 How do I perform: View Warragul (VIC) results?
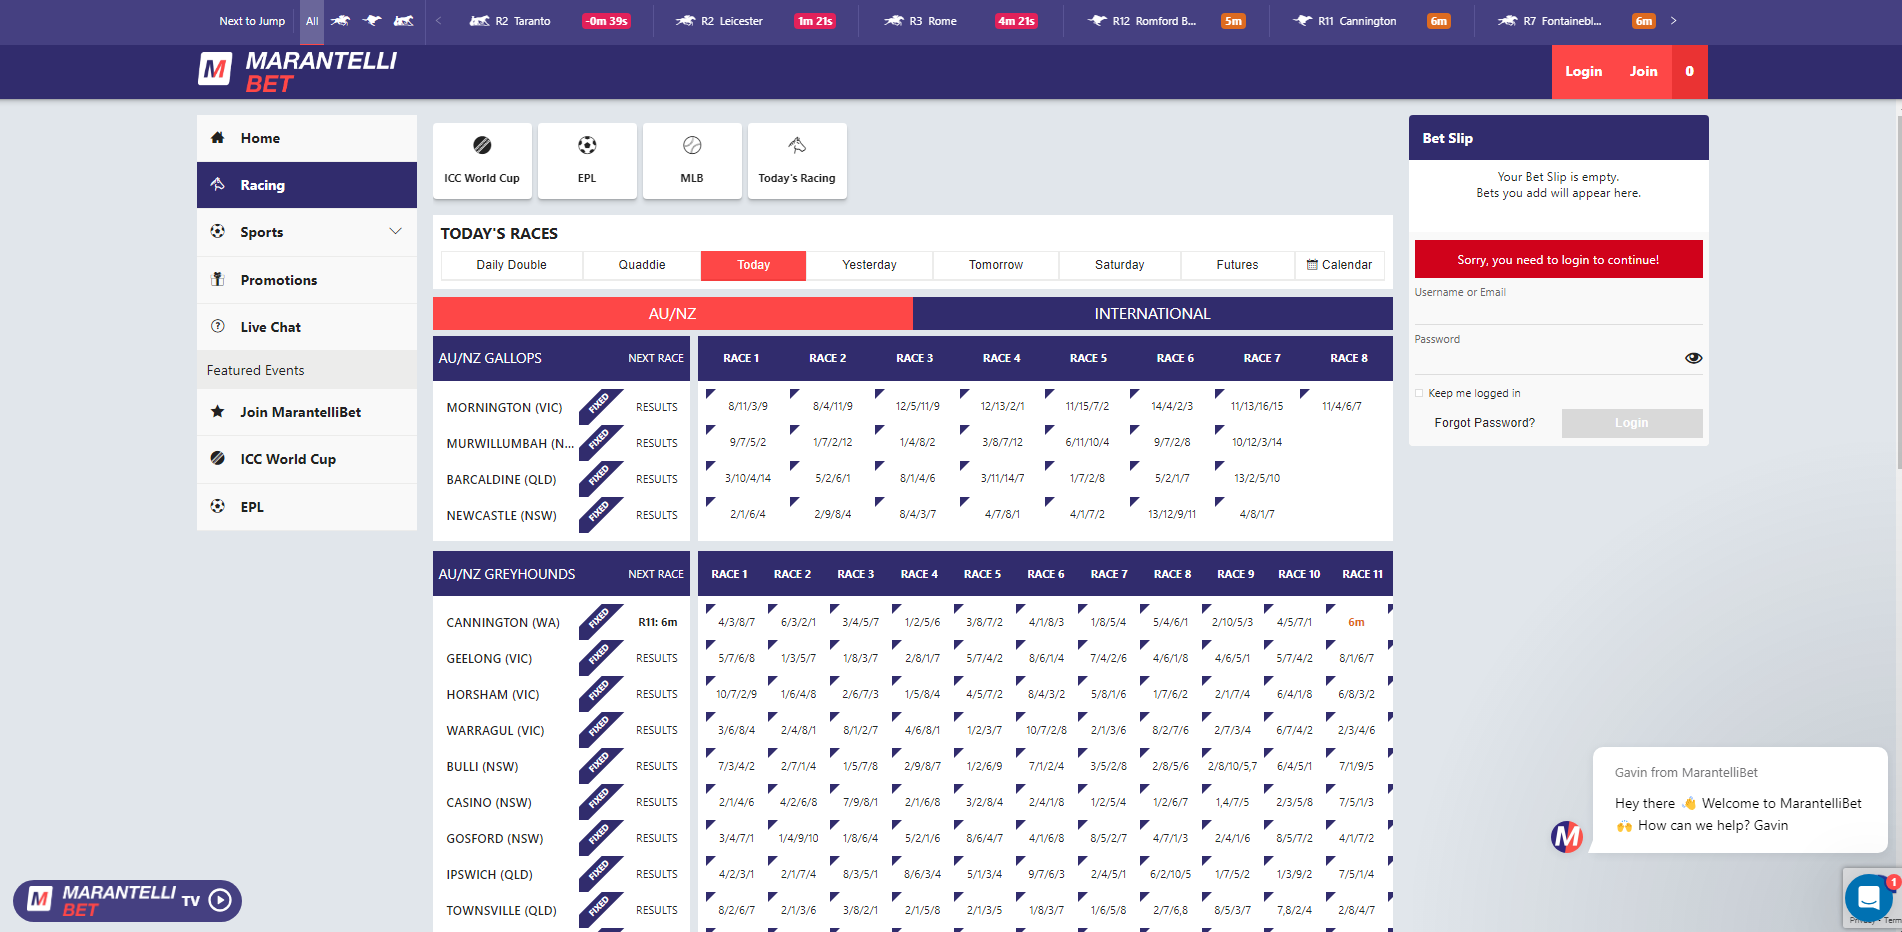(656, 731)
